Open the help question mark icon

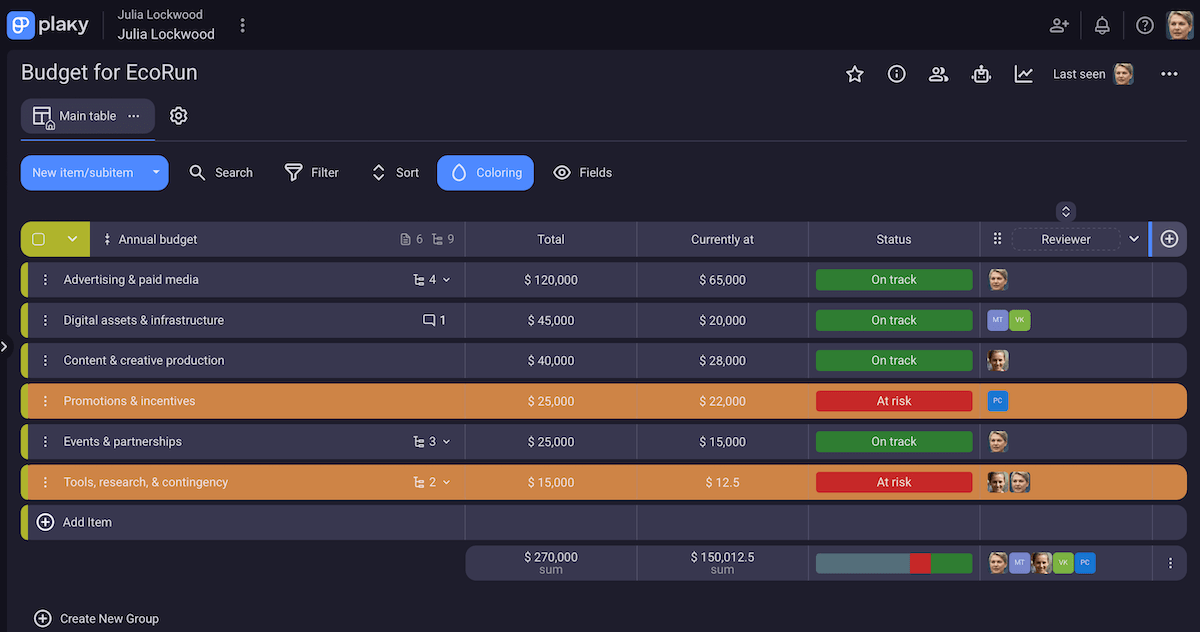(1144, 26)
